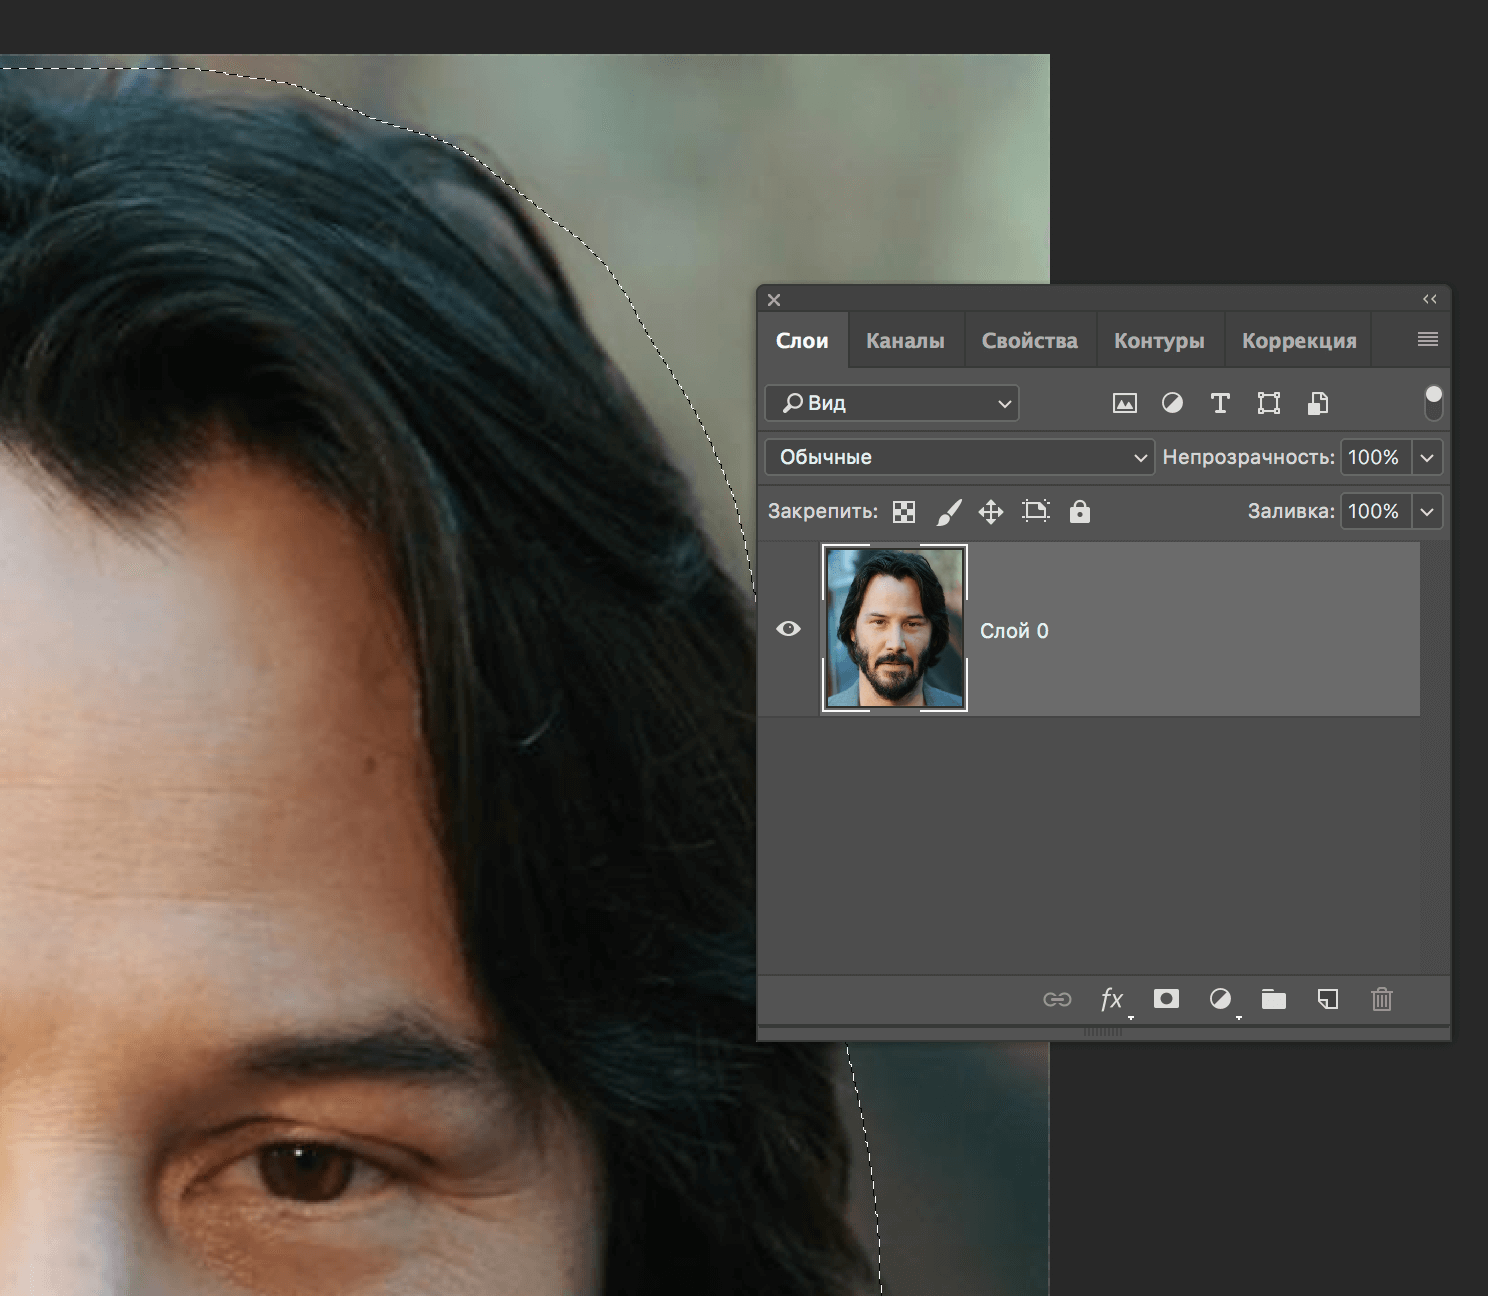Image resolution: width=1488 pixels, height=1296 pixels.
Task: Create new group folder icon
Action: [x=1274, y=999]
